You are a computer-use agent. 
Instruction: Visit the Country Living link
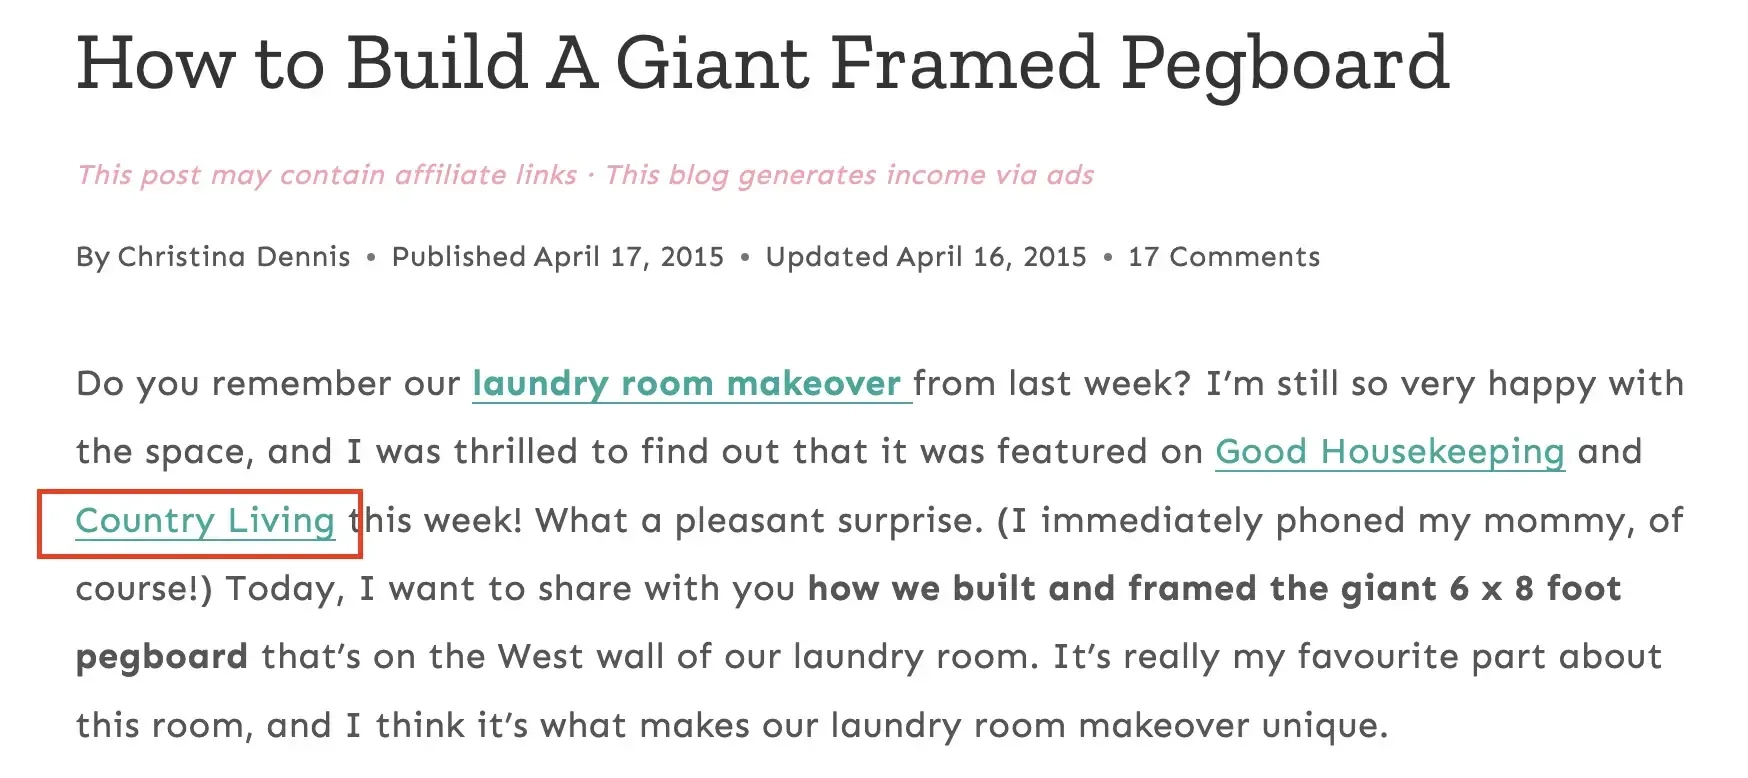coord(205,521)
